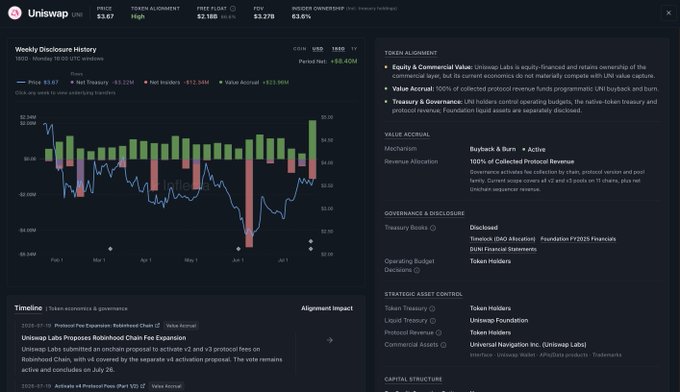This screenshot has height=392, width=680.
Task: Open the Foundation FY2025 Financials link
Action: [578, 239]
